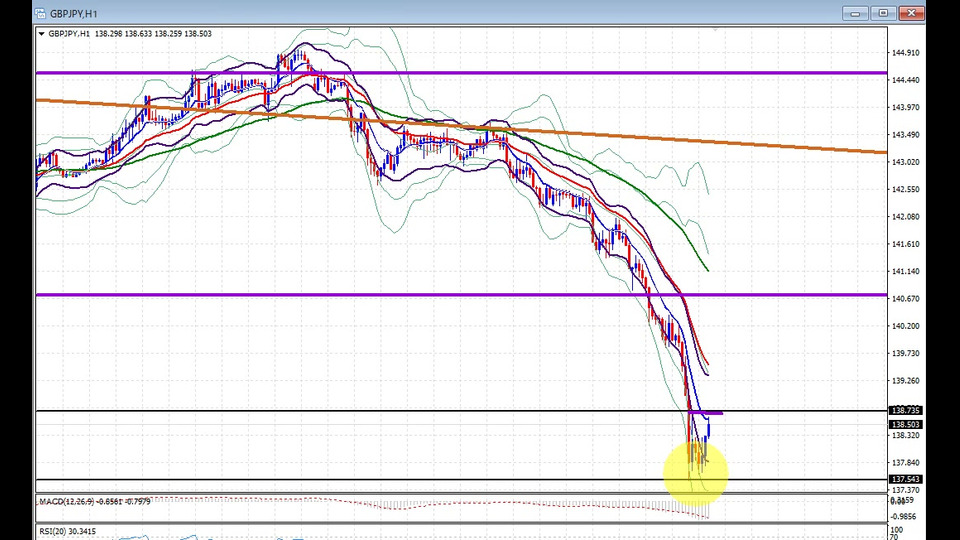
Task: Click the chart window icon beside GBPJPY,H1 title
Action: coord(40,13)
